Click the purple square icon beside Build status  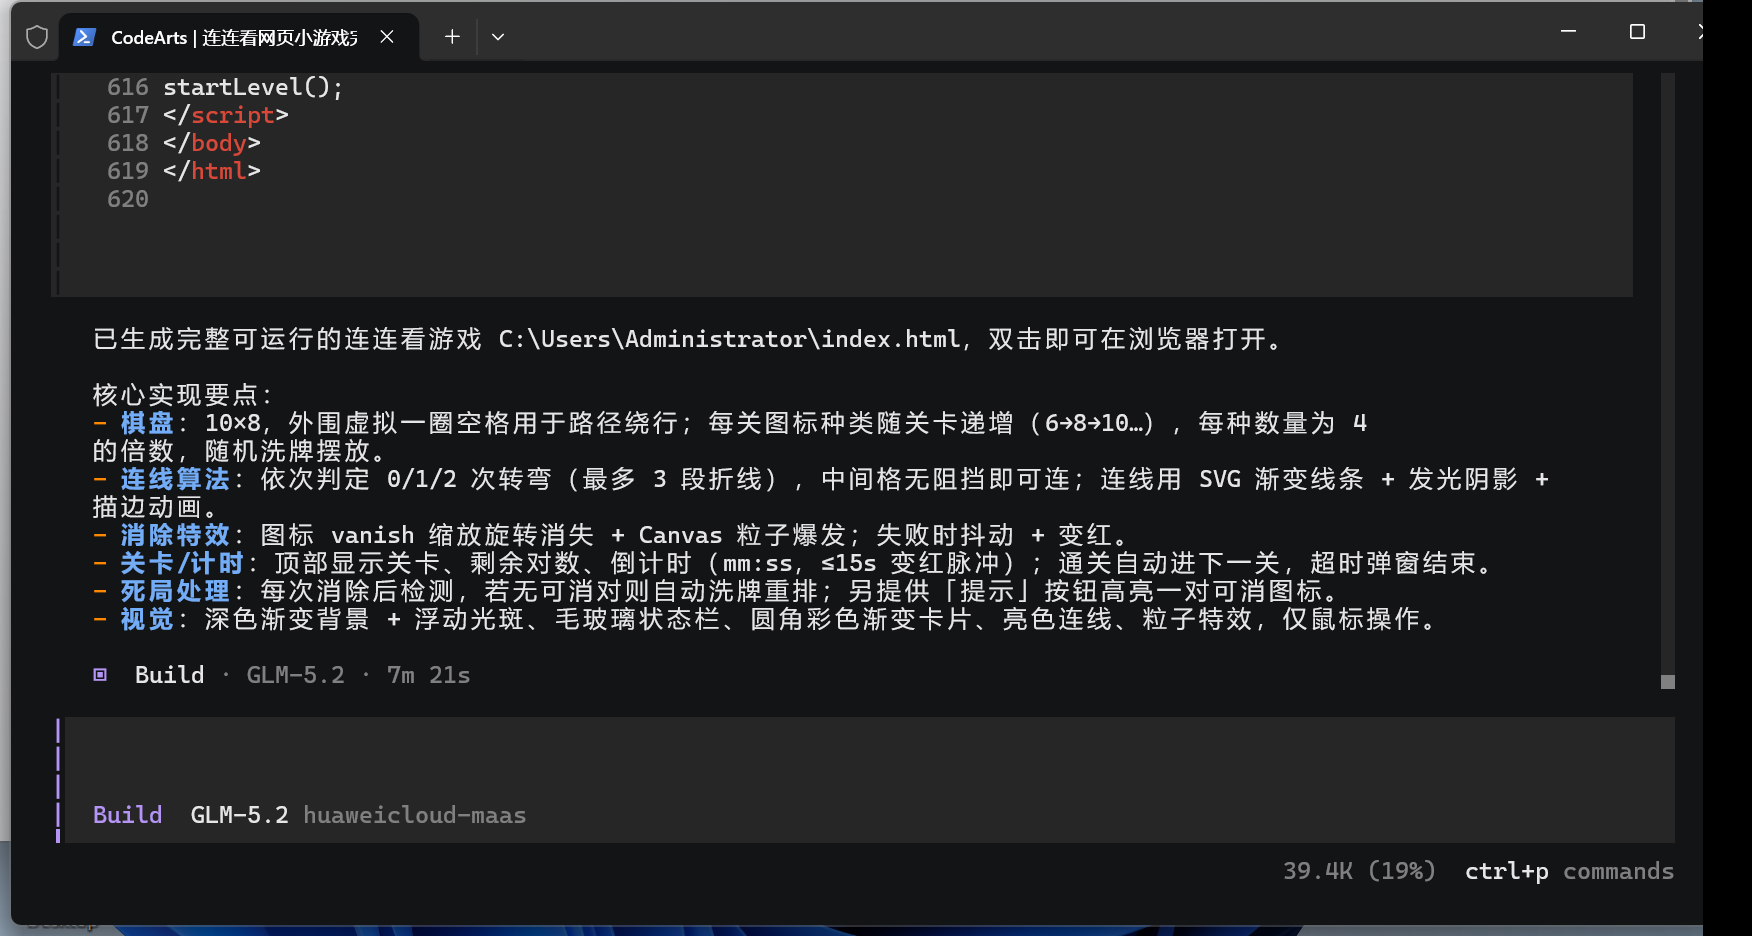(x=100, y=675)
